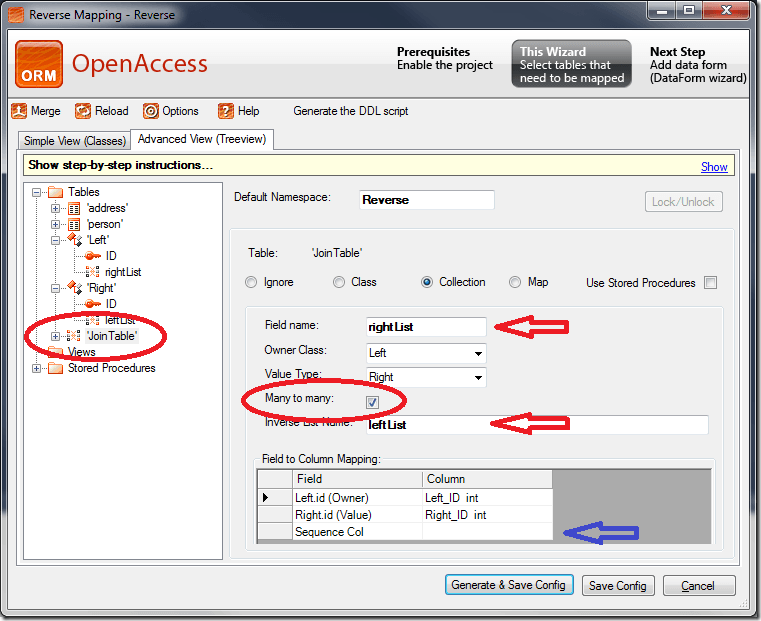Click the Merge toolbar icon
The height and width of the screenshot is (621, 761).
coord(19,111)
